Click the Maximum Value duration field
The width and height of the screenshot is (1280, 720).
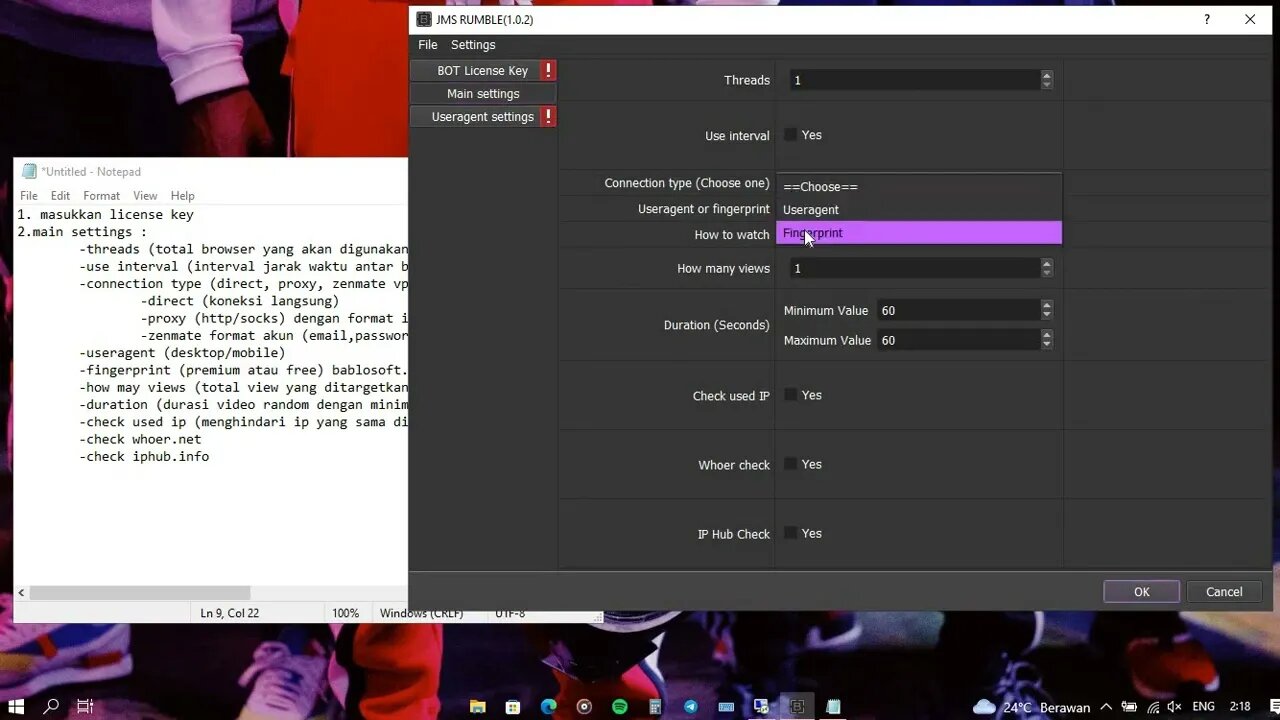[958, 340]
